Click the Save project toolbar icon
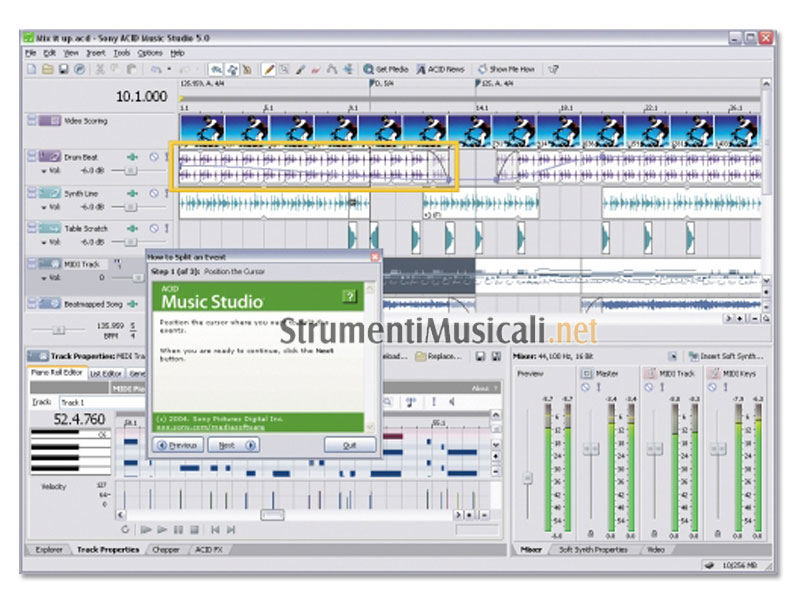 (63, 69)
